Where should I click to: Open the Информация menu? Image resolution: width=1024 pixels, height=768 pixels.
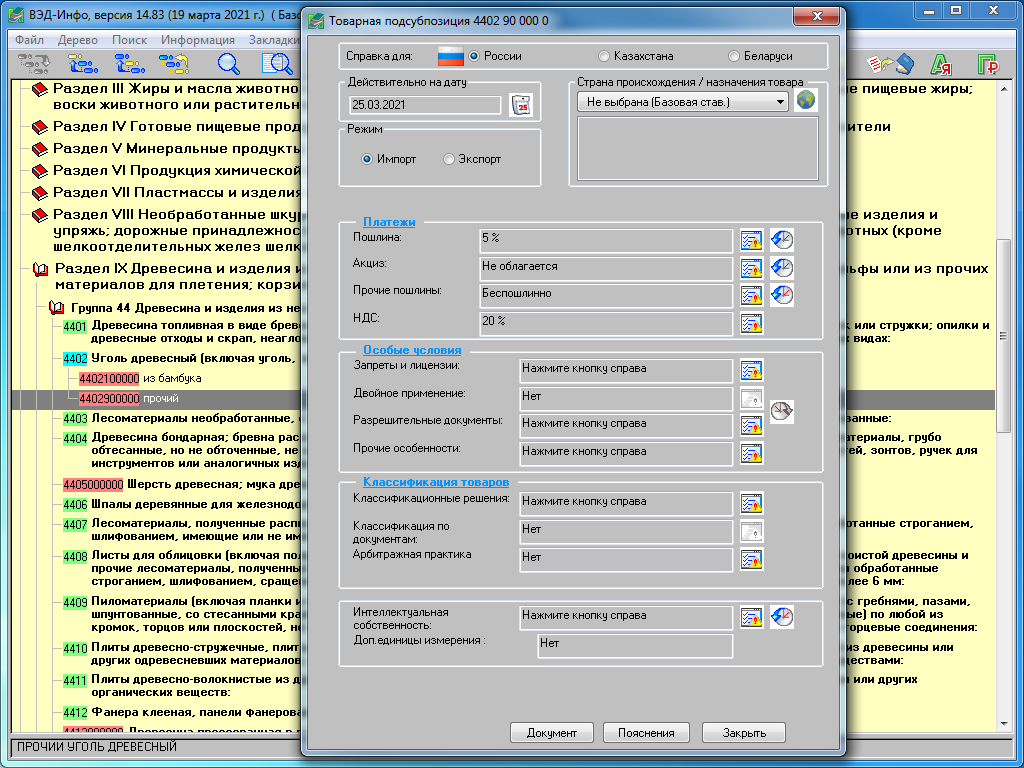[197, 40]
